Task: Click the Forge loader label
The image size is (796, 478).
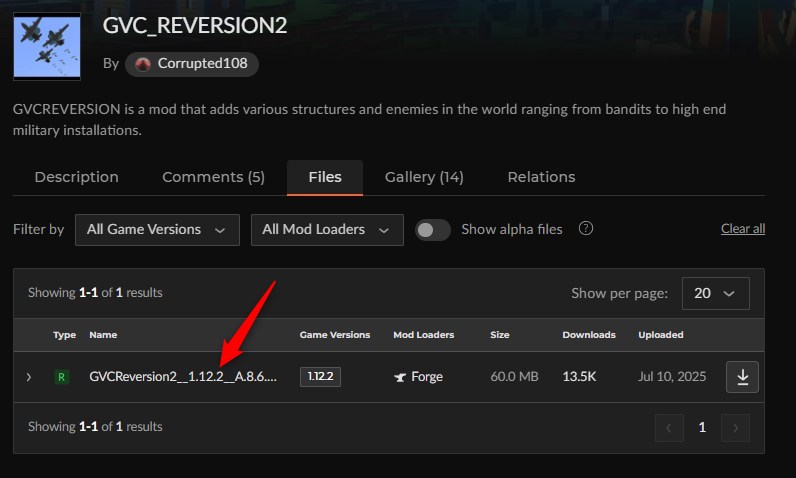Action: [x=427, y=377]
